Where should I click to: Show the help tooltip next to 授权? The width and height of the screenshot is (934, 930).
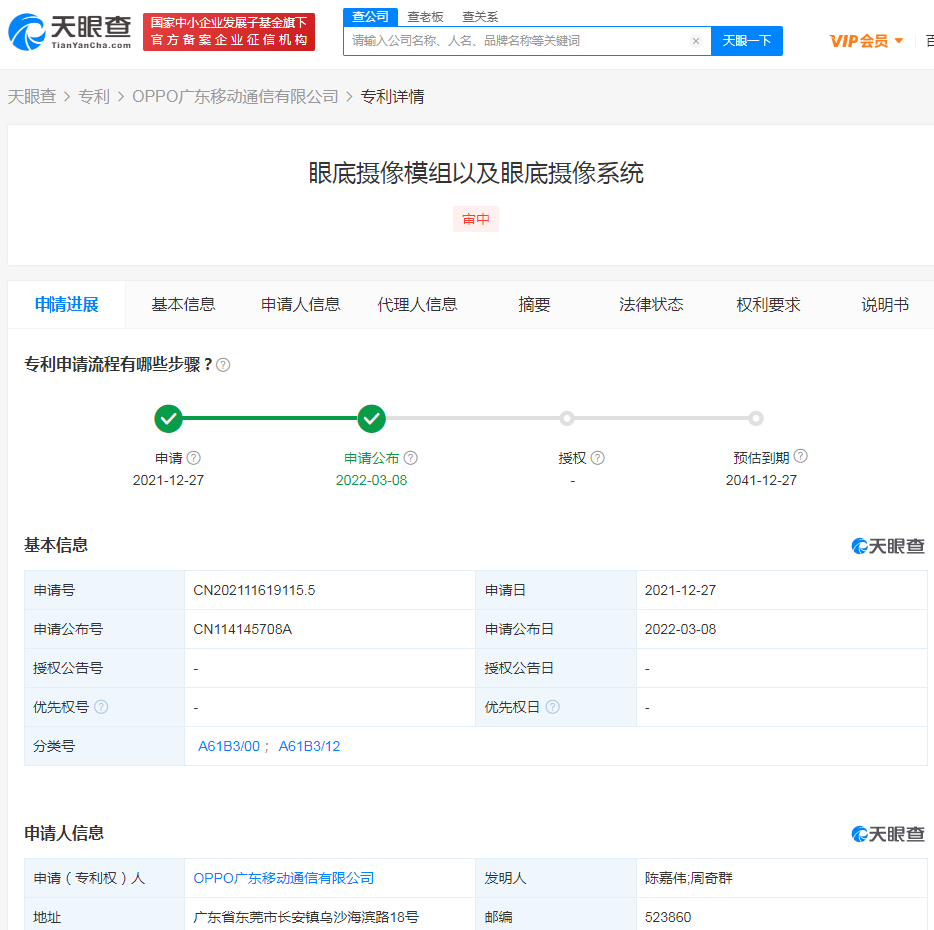[597, 458]
